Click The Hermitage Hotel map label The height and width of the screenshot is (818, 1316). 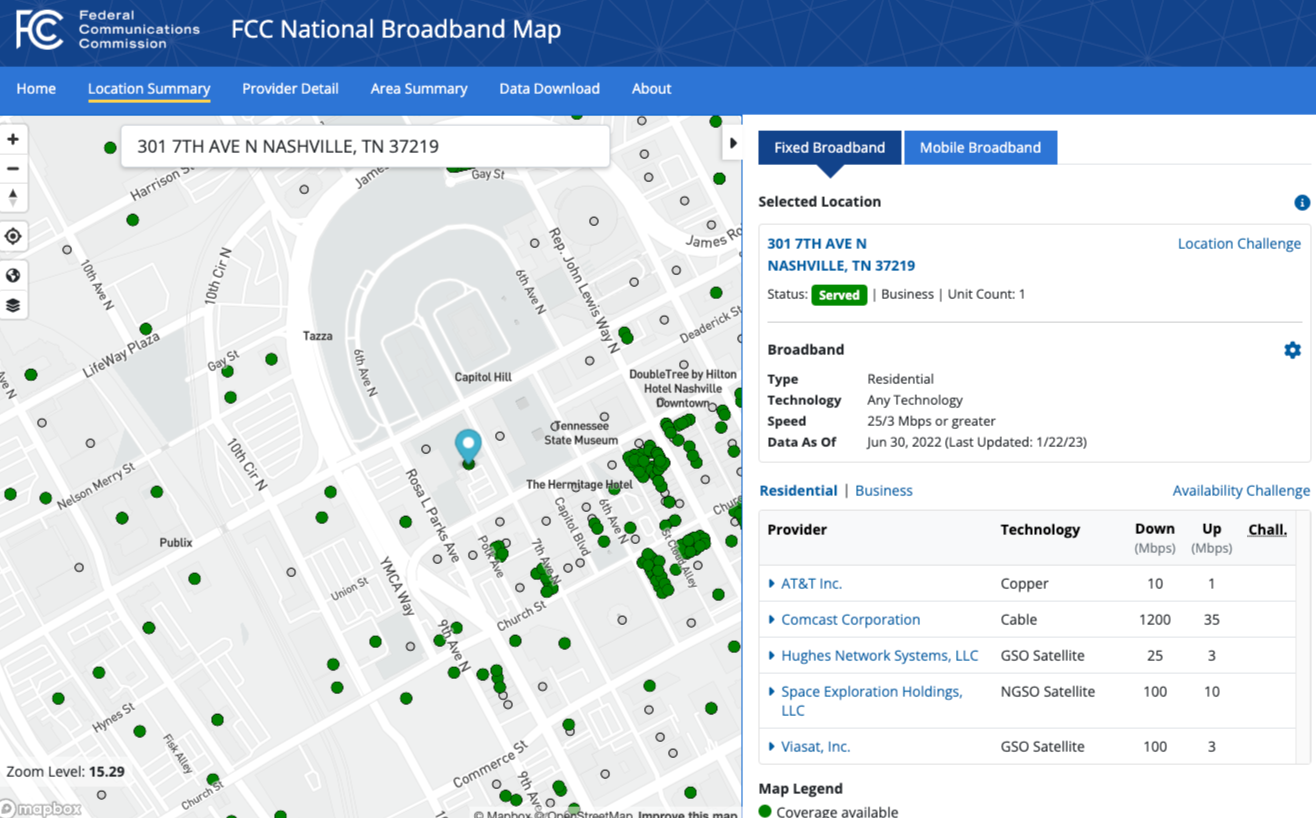coord(579,485)
